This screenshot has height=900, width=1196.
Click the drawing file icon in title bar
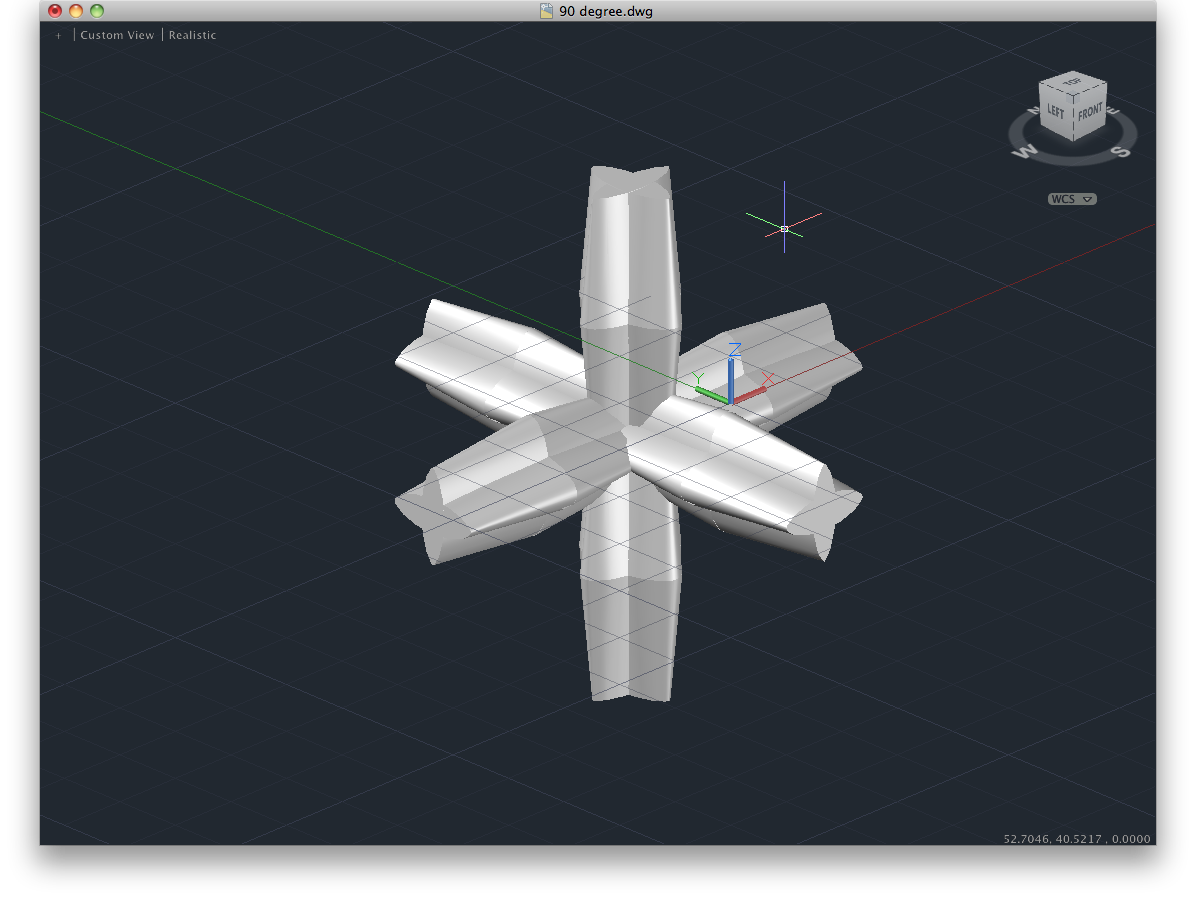[546, 11]
